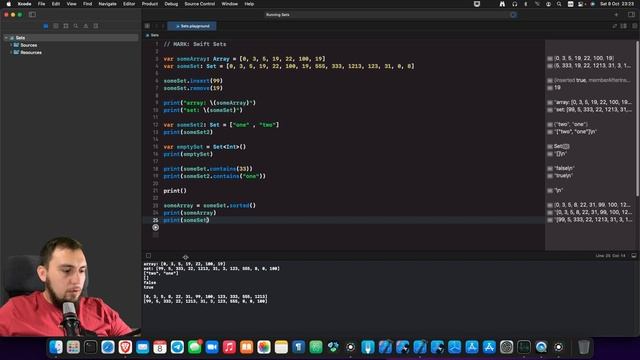Open Photos from the Dock

pos(264,347)
